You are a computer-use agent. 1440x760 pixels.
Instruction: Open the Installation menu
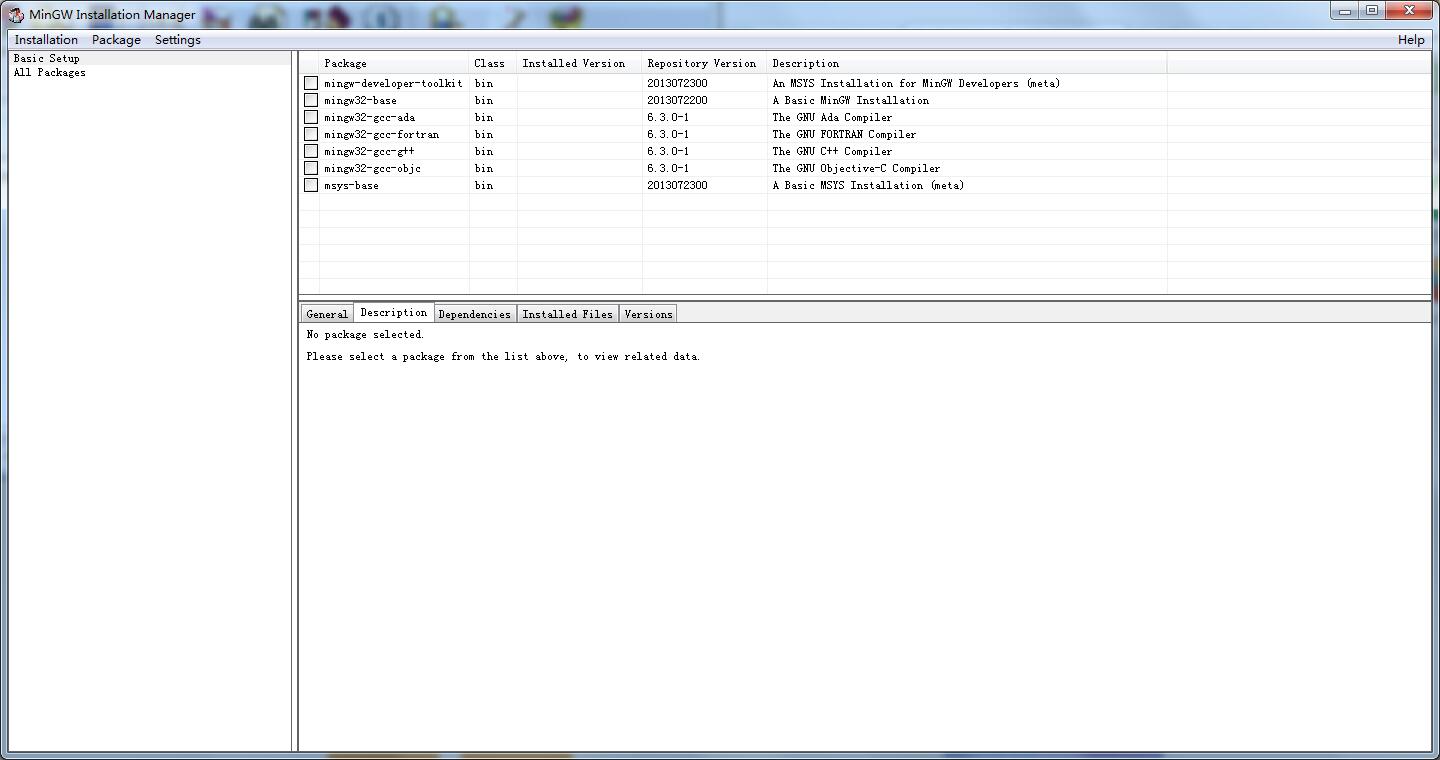coord(46,40)
